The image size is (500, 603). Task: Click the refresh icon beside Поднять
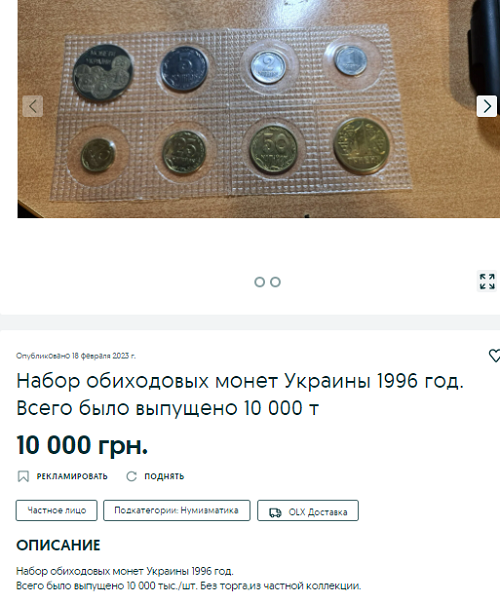tap(132, 476)
